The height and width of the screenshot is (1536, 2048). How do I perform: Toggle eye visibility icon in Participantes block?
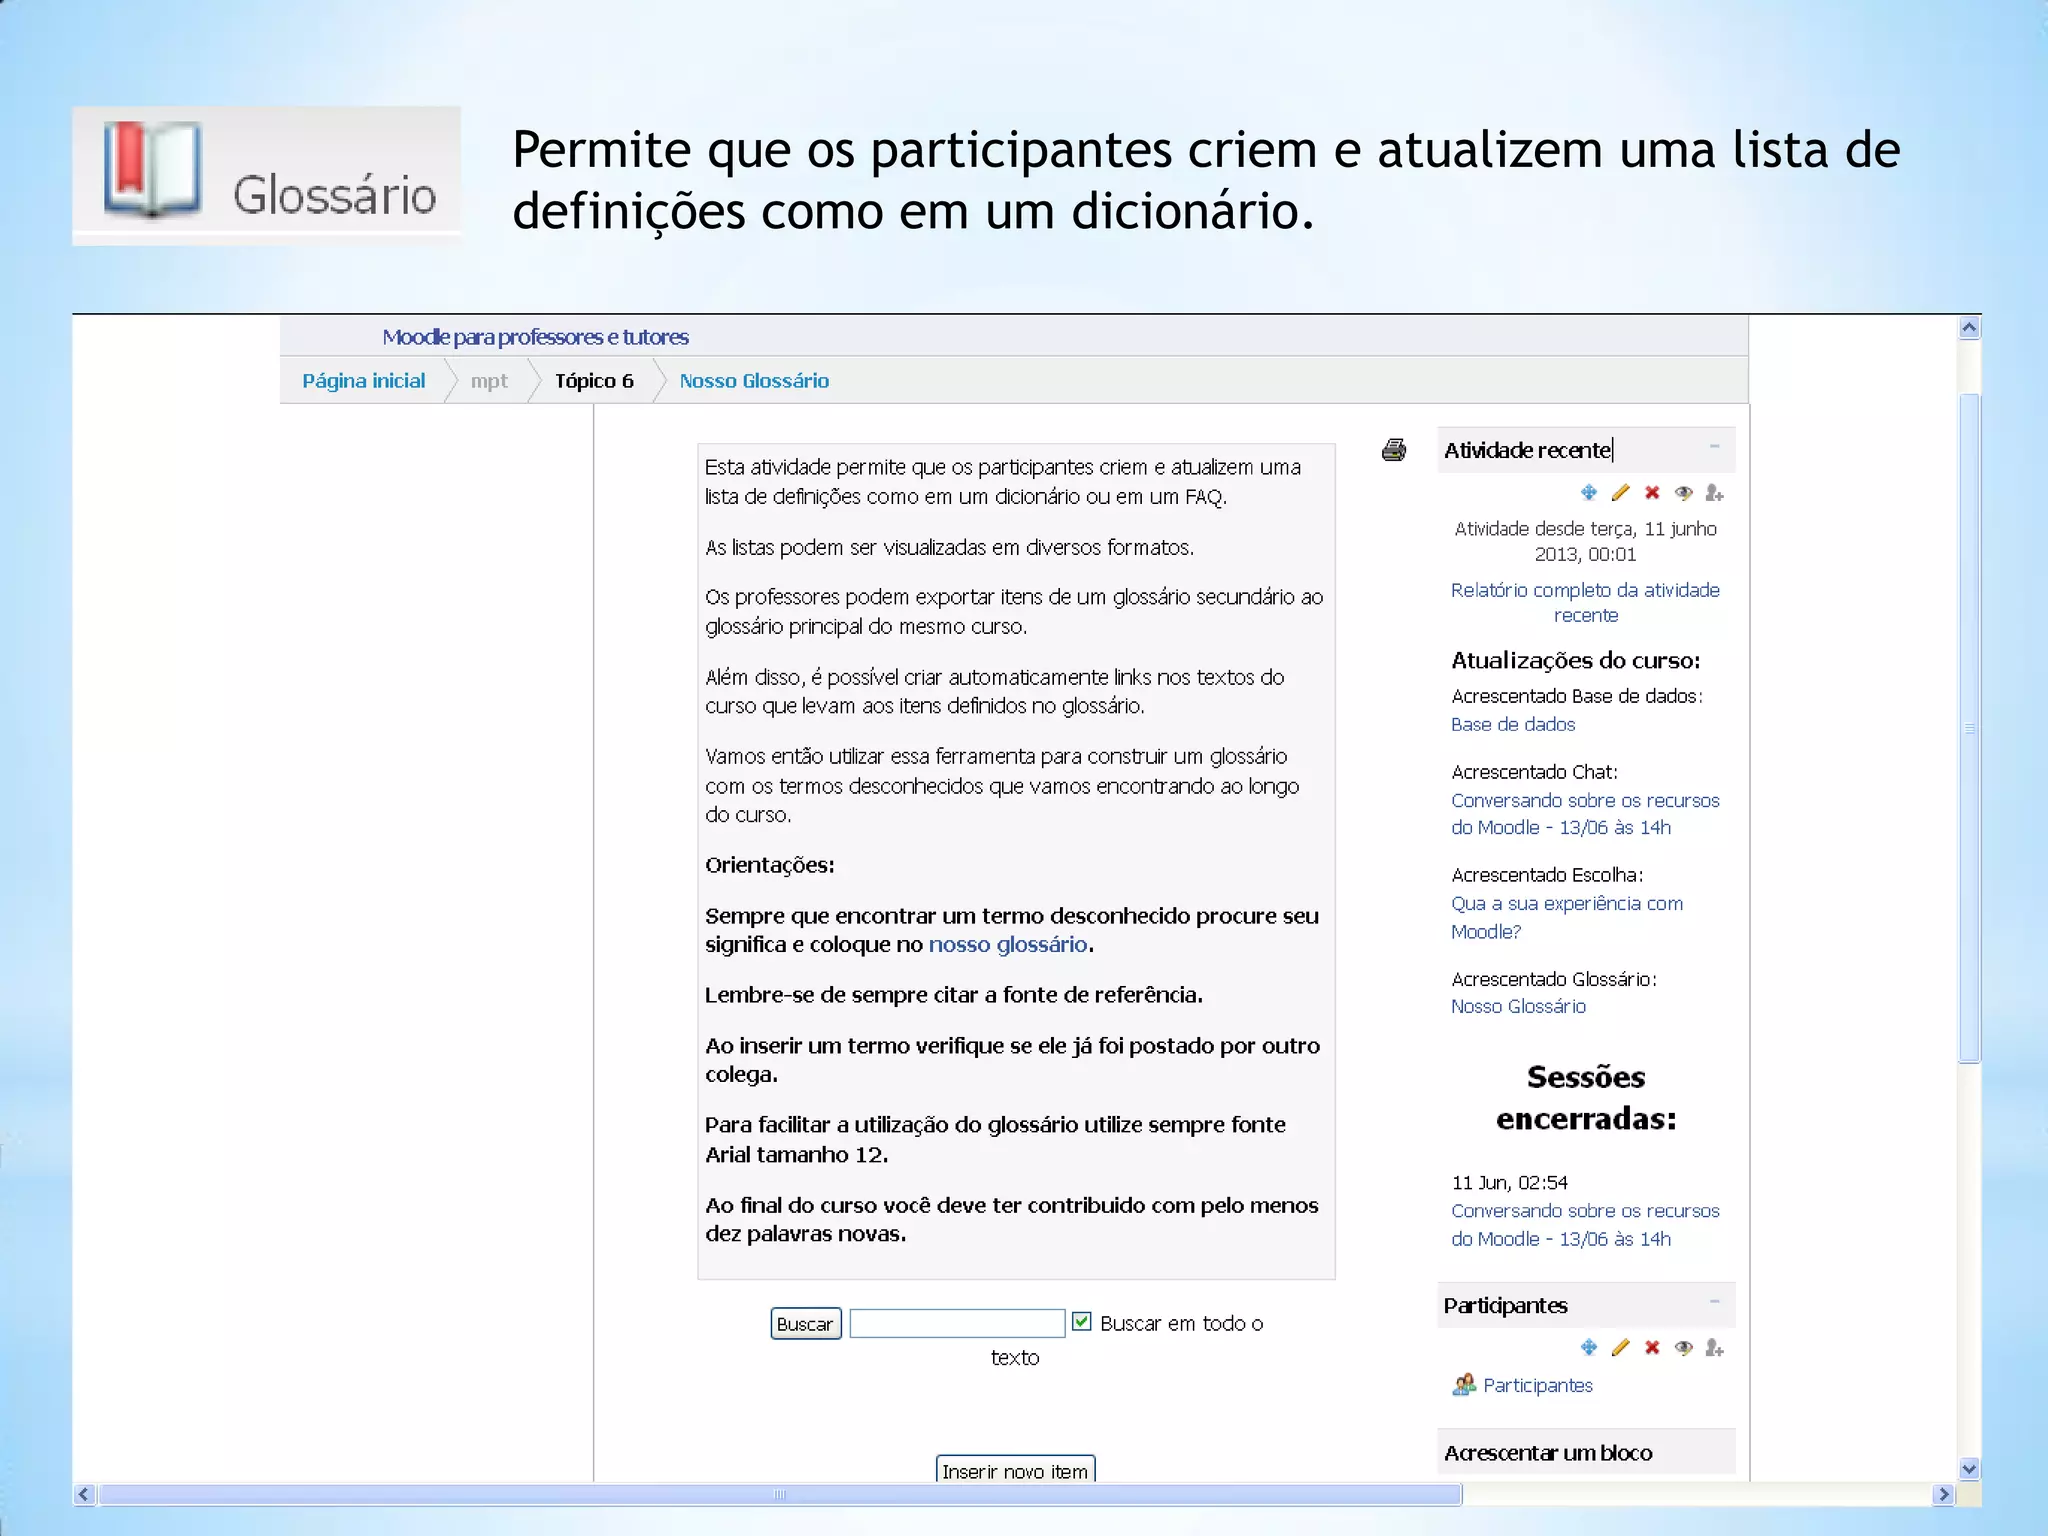pos(1684,1347)
